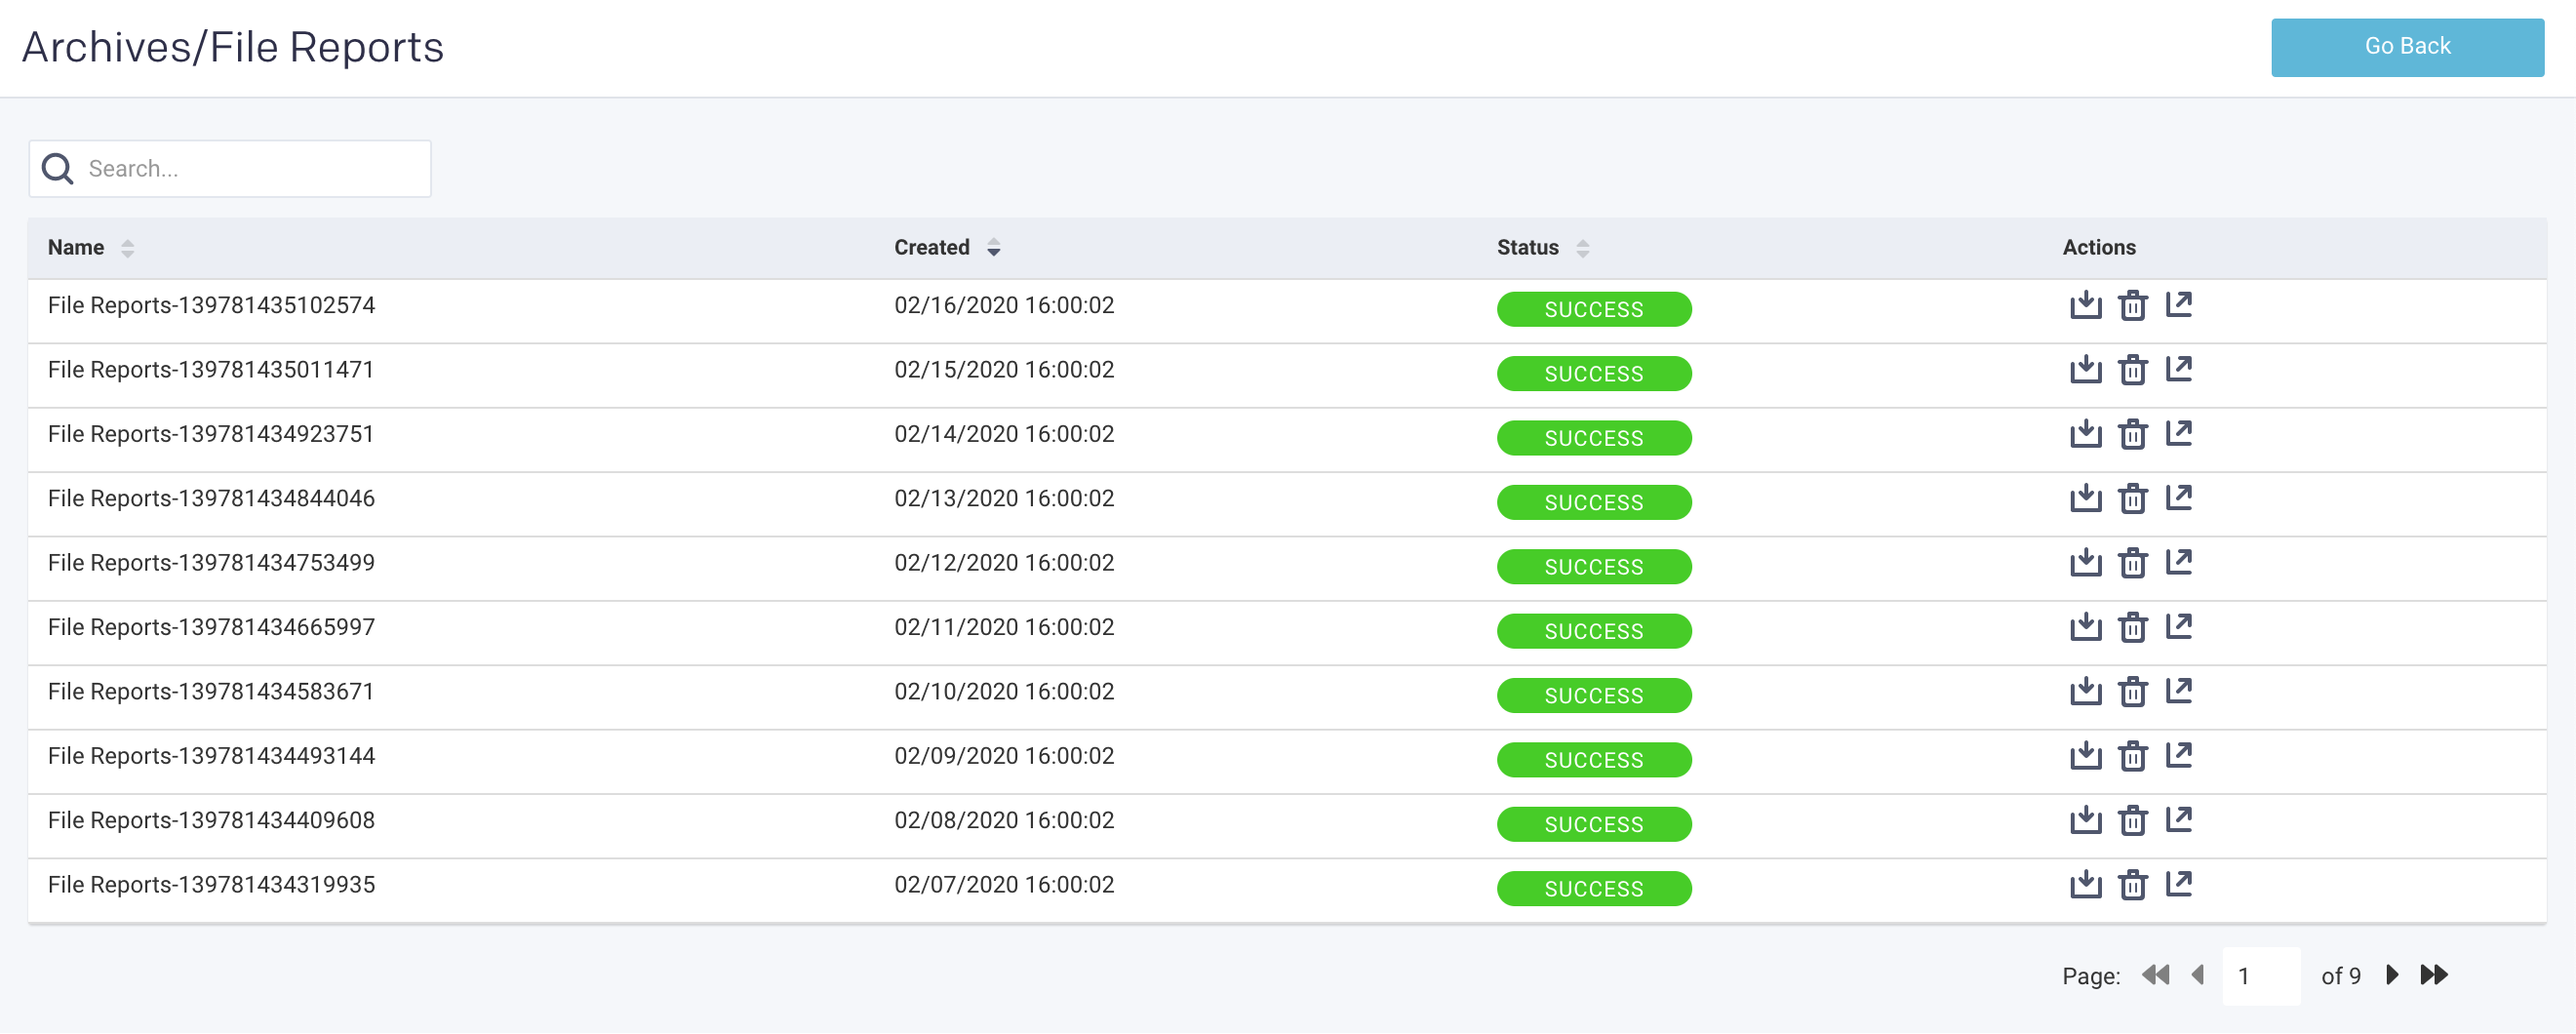Delete the 02/09/2020 file report
The image size is (2576, 1034).
tap(2132, 756)
